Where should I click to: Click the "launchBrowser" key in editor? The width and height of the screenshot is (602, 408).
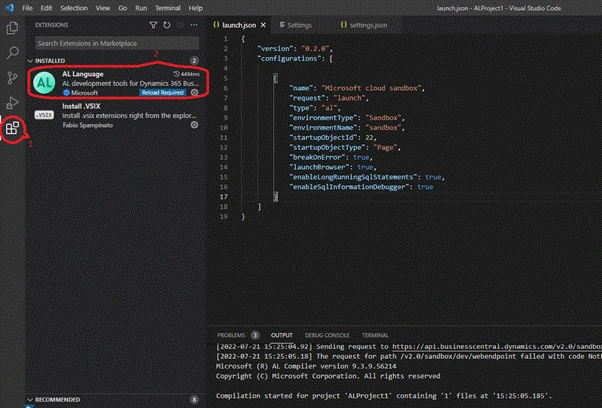click(319, 167)
